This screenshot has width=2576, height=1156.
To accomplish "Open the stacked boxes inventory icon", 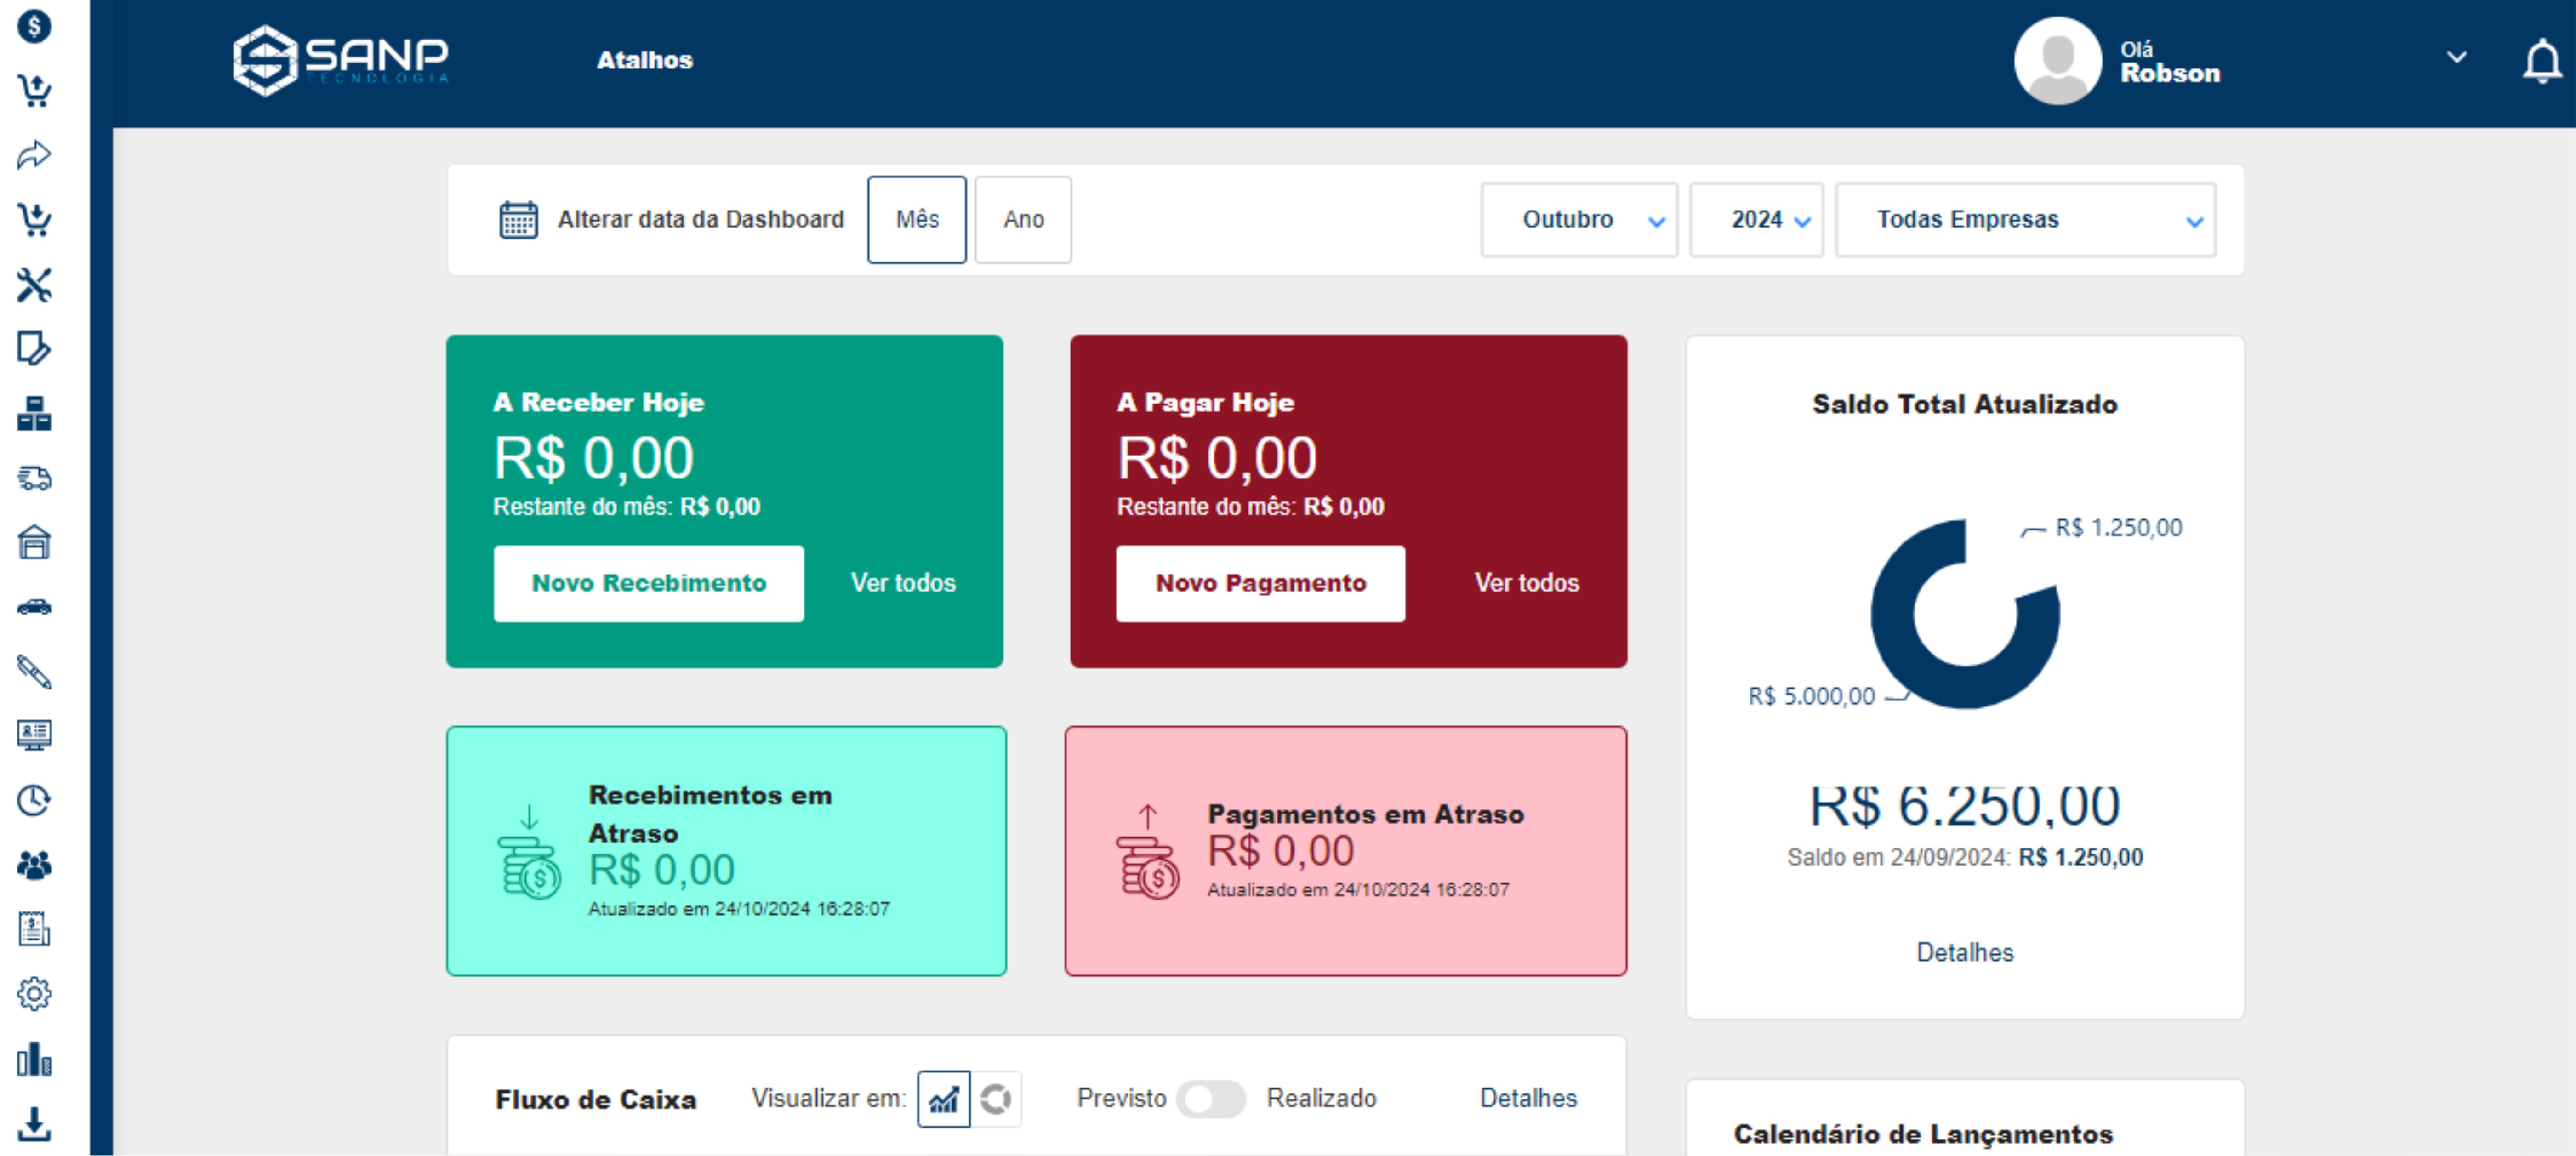I will click(x=34, y=413).
